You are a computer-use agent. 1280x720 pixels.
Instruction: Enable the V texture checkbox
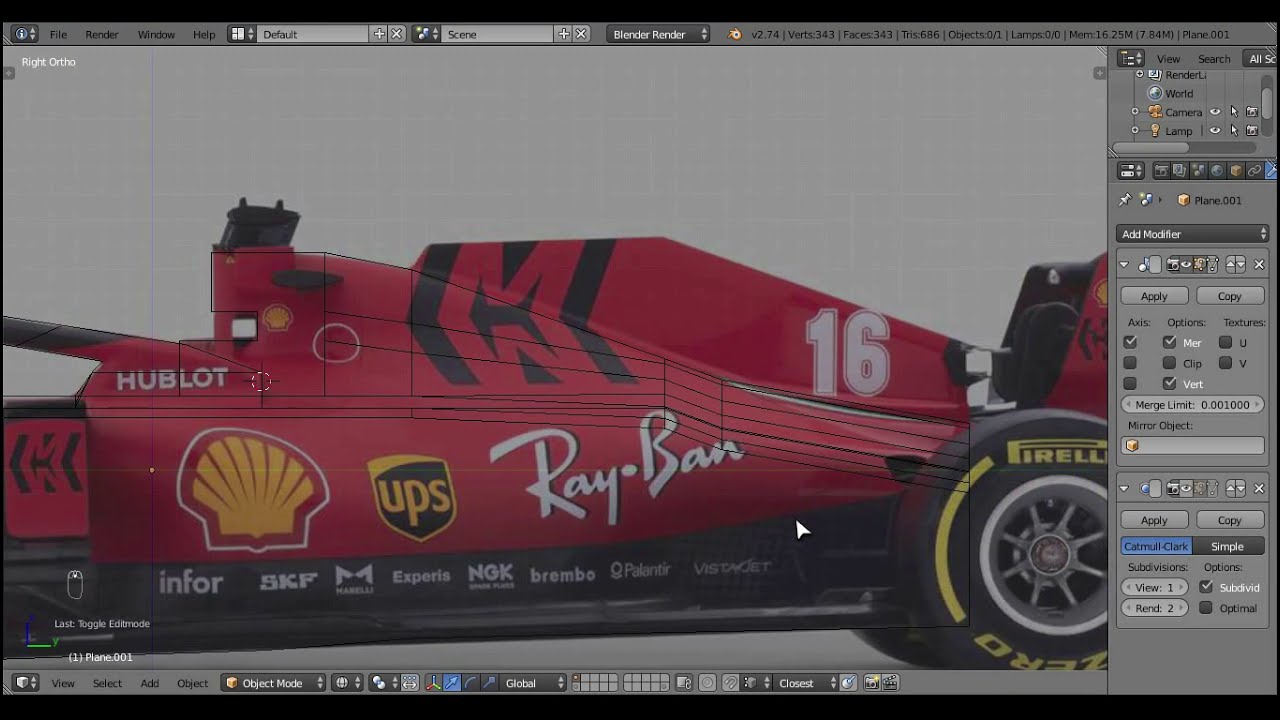pos(1226,363)
